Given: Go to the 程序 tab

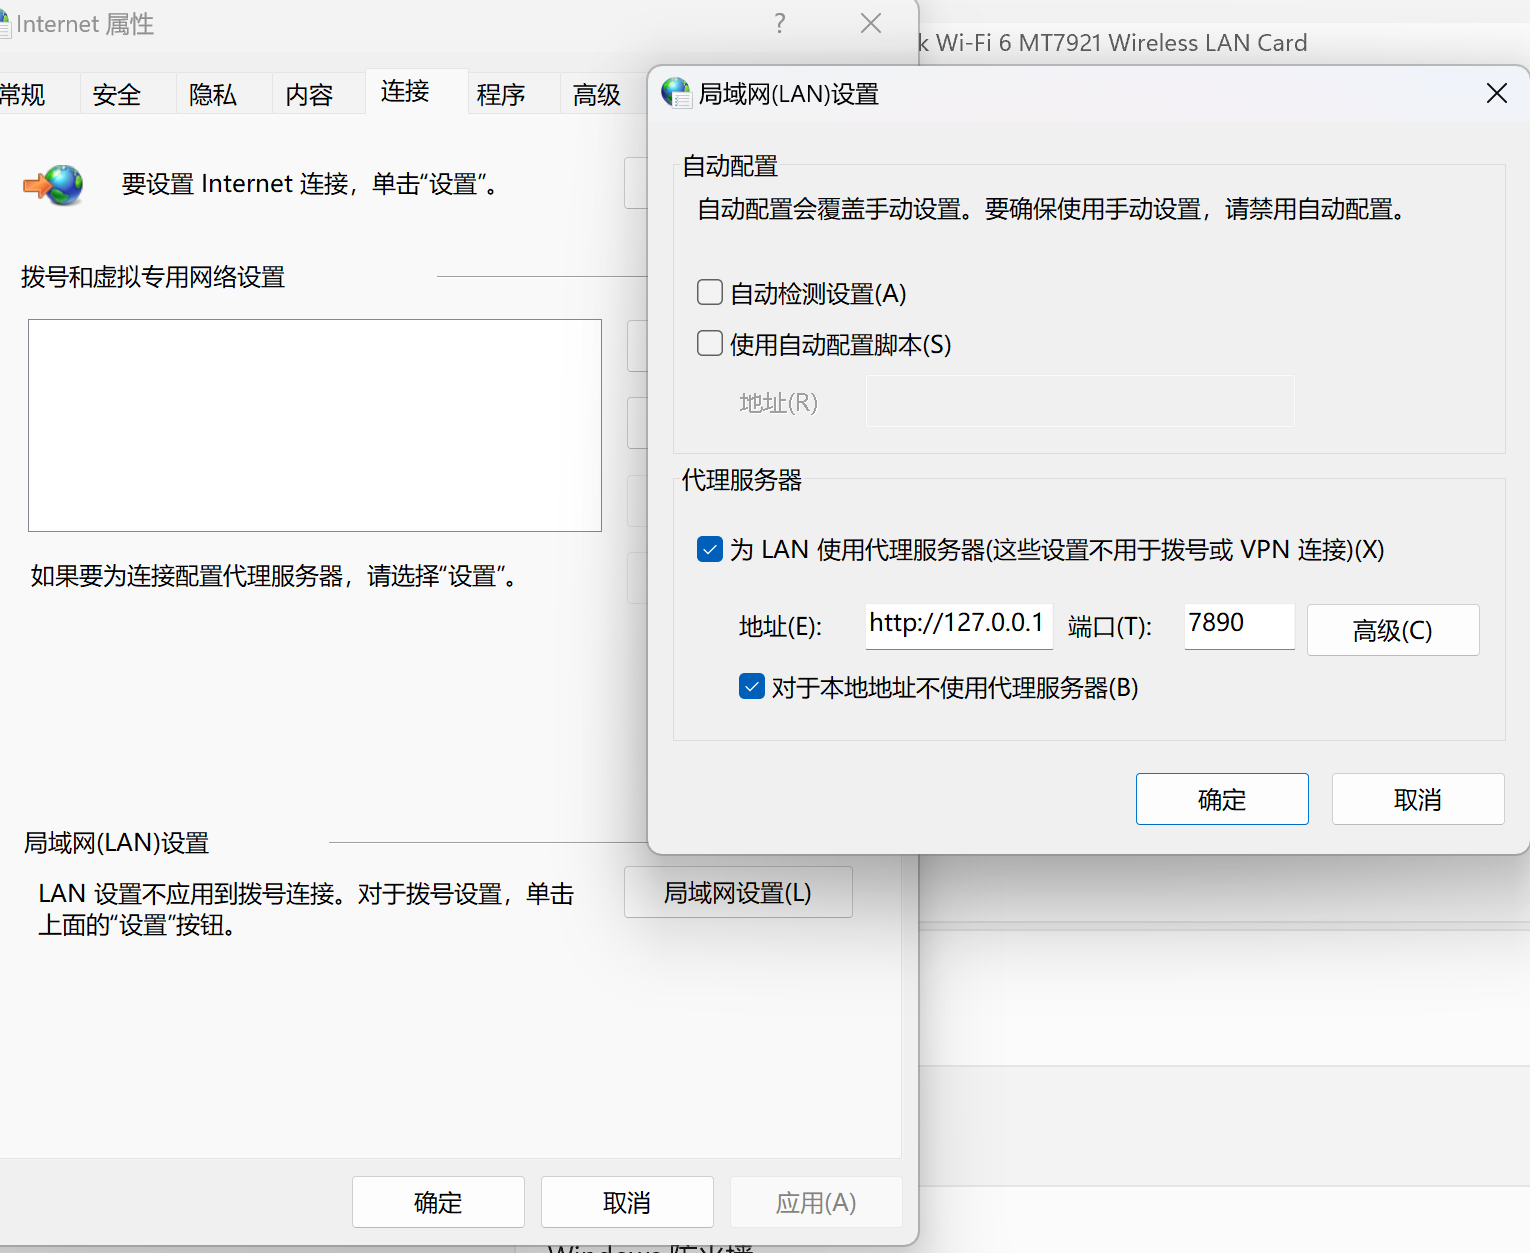Looking at the screenshot, I should [x=501, y=95].
